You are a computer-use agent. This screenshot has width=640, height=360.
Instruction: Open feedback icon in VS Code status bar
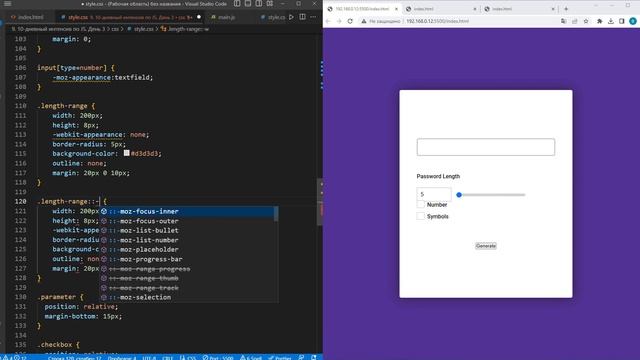tap(301, 358)
